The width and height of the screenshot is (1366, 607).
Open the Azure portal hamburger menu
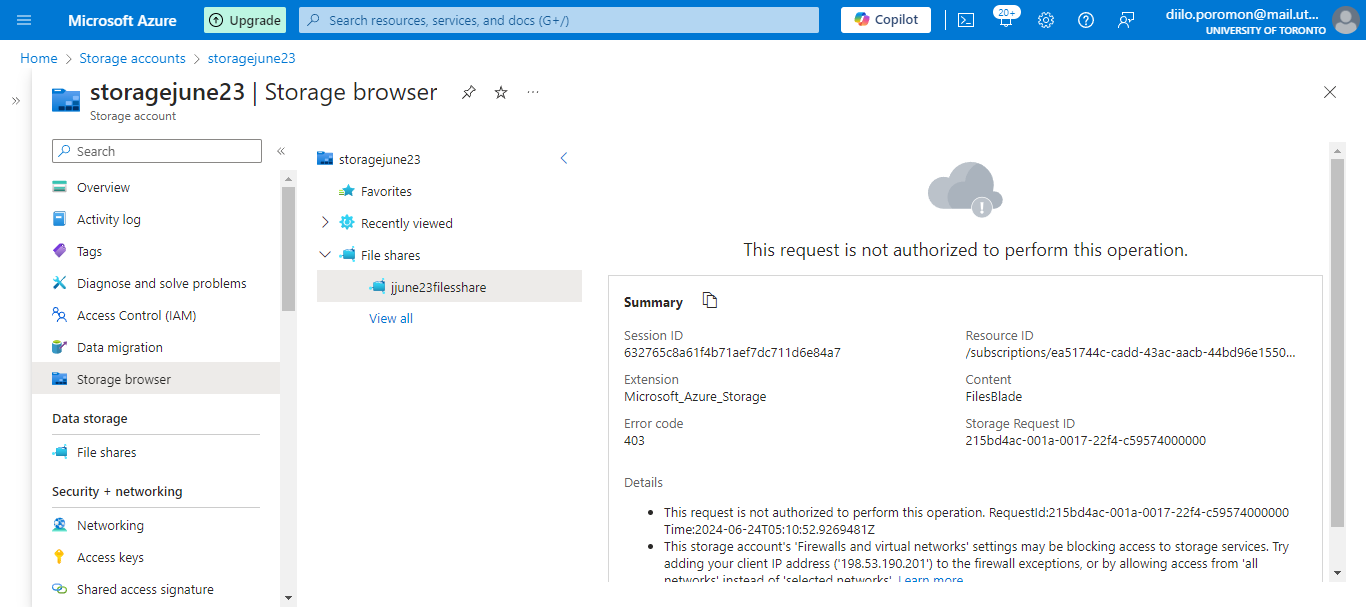click(x=25, y=20)
